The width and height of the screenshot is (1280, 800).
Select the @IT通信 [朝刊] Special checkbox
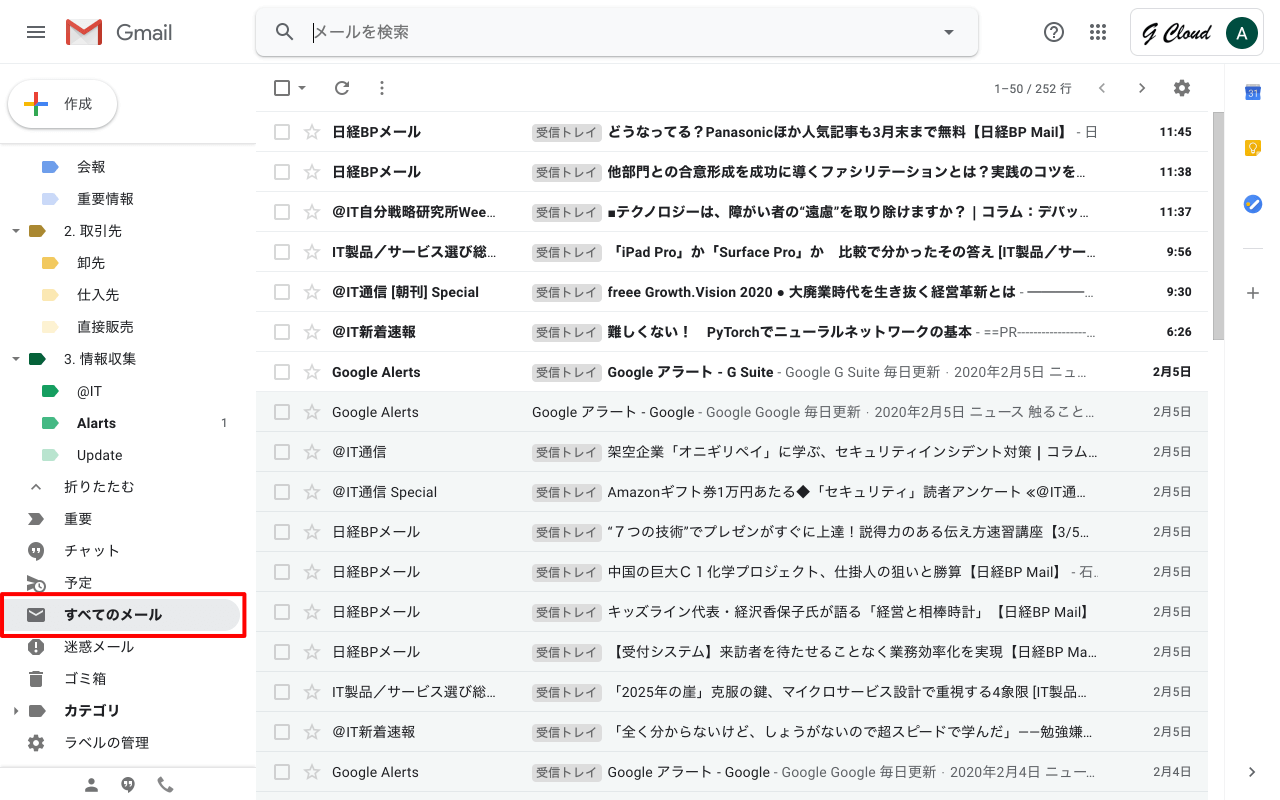pyautogui.click(x=282, y=292)
